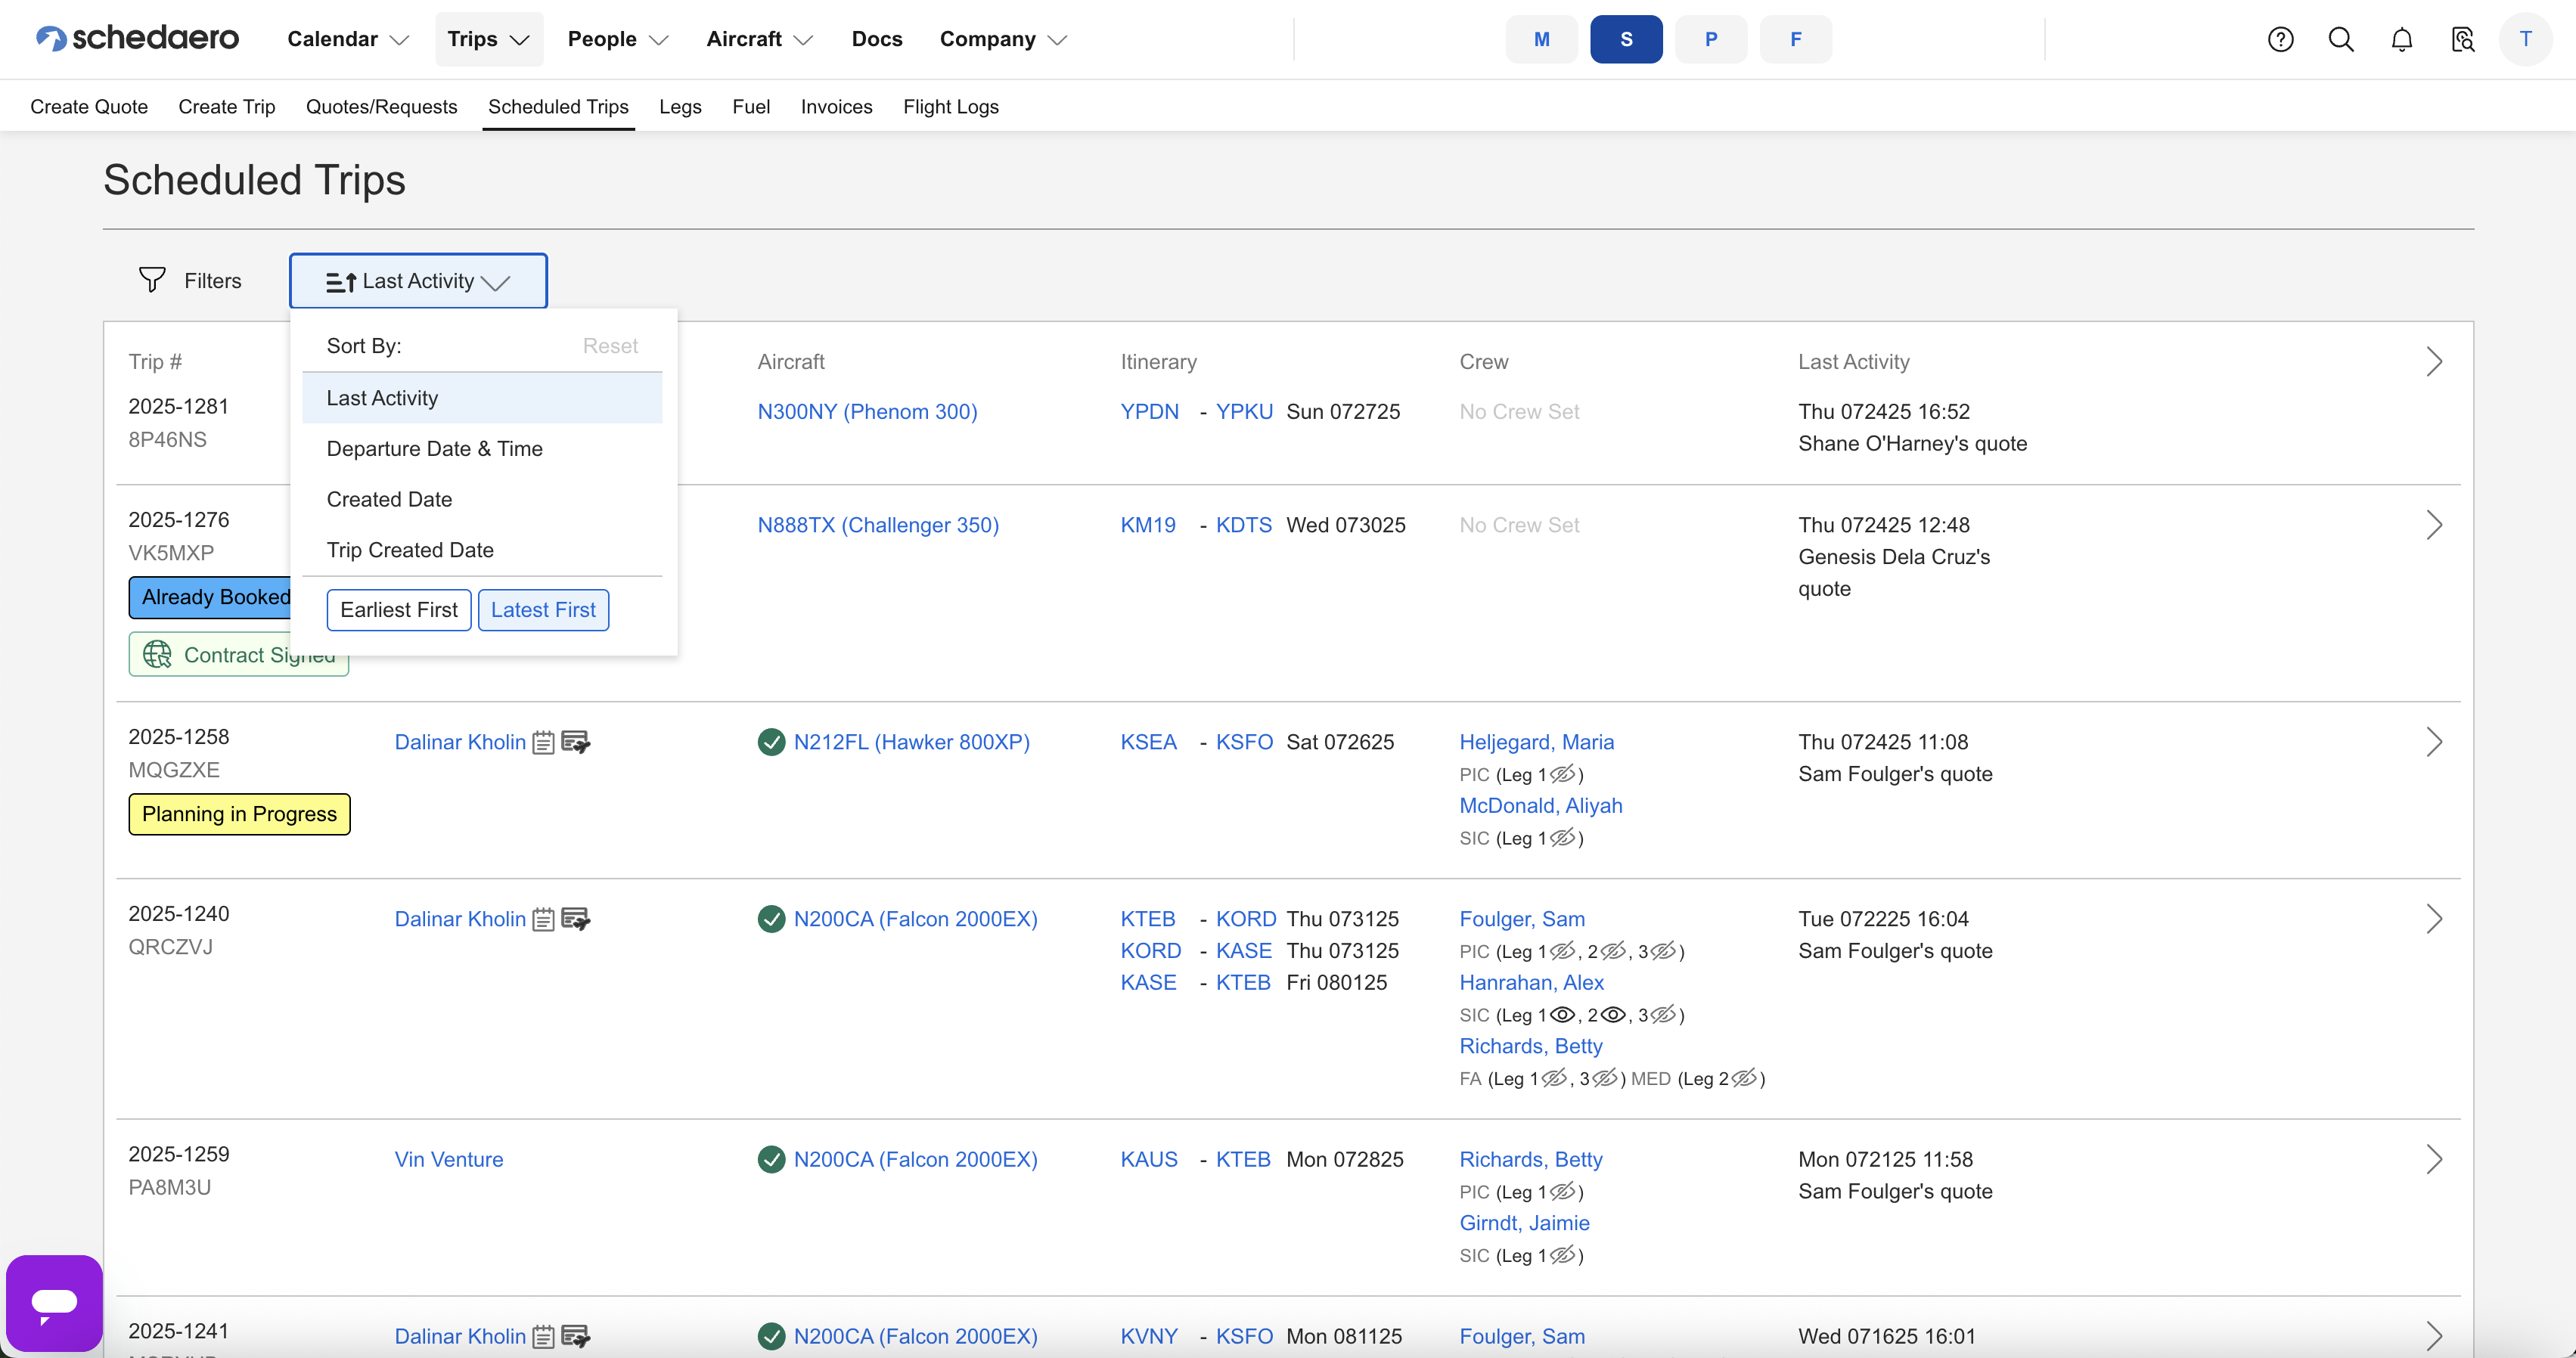This screenshot has width=2576, height=1358.
Task: Click Reset in the sort panel
Action: tap(610, 346)
